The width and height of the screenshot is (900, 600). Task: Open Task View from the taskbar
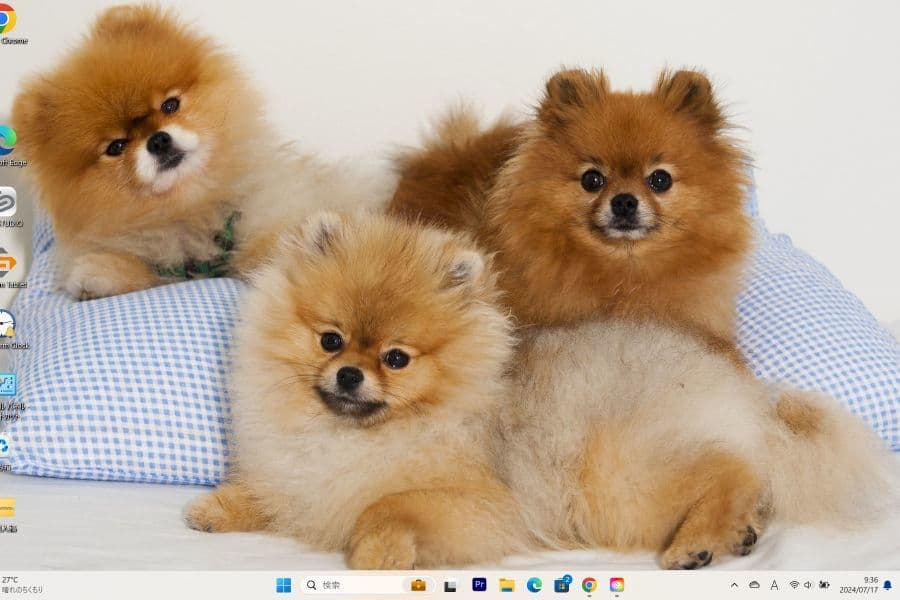(451, 585)
